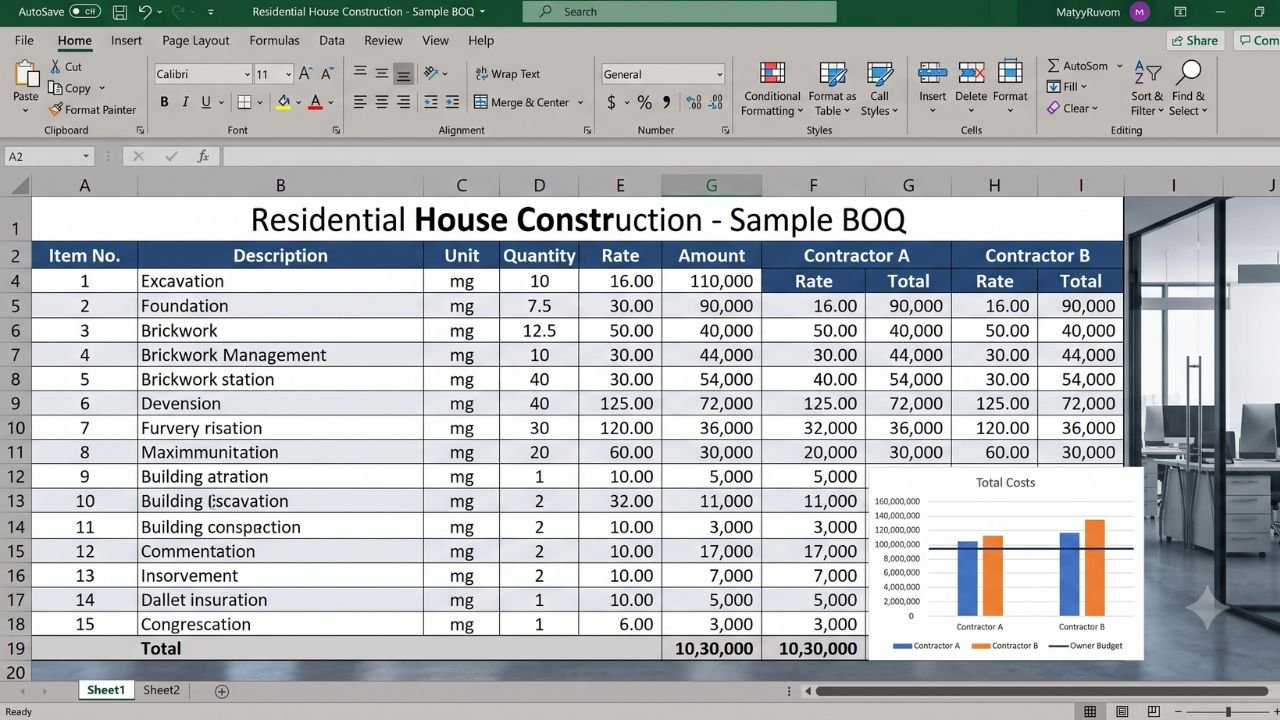The image size is (1280, 720).
Task: Add a new sheet with plus button
Action: coord(222,691)
